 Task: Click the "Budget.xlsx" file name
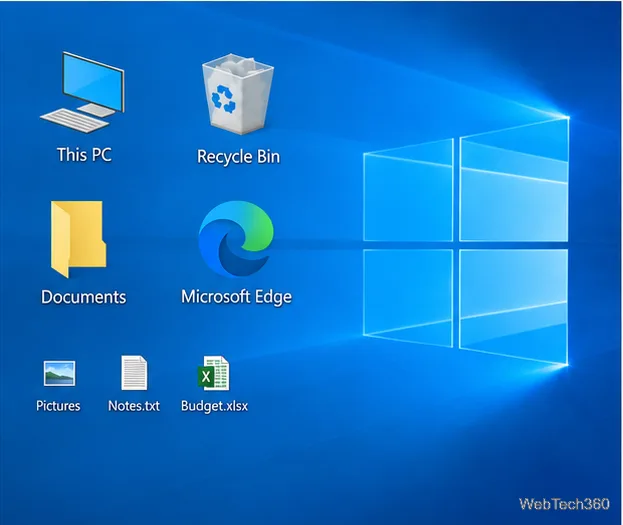pos(214,406)
